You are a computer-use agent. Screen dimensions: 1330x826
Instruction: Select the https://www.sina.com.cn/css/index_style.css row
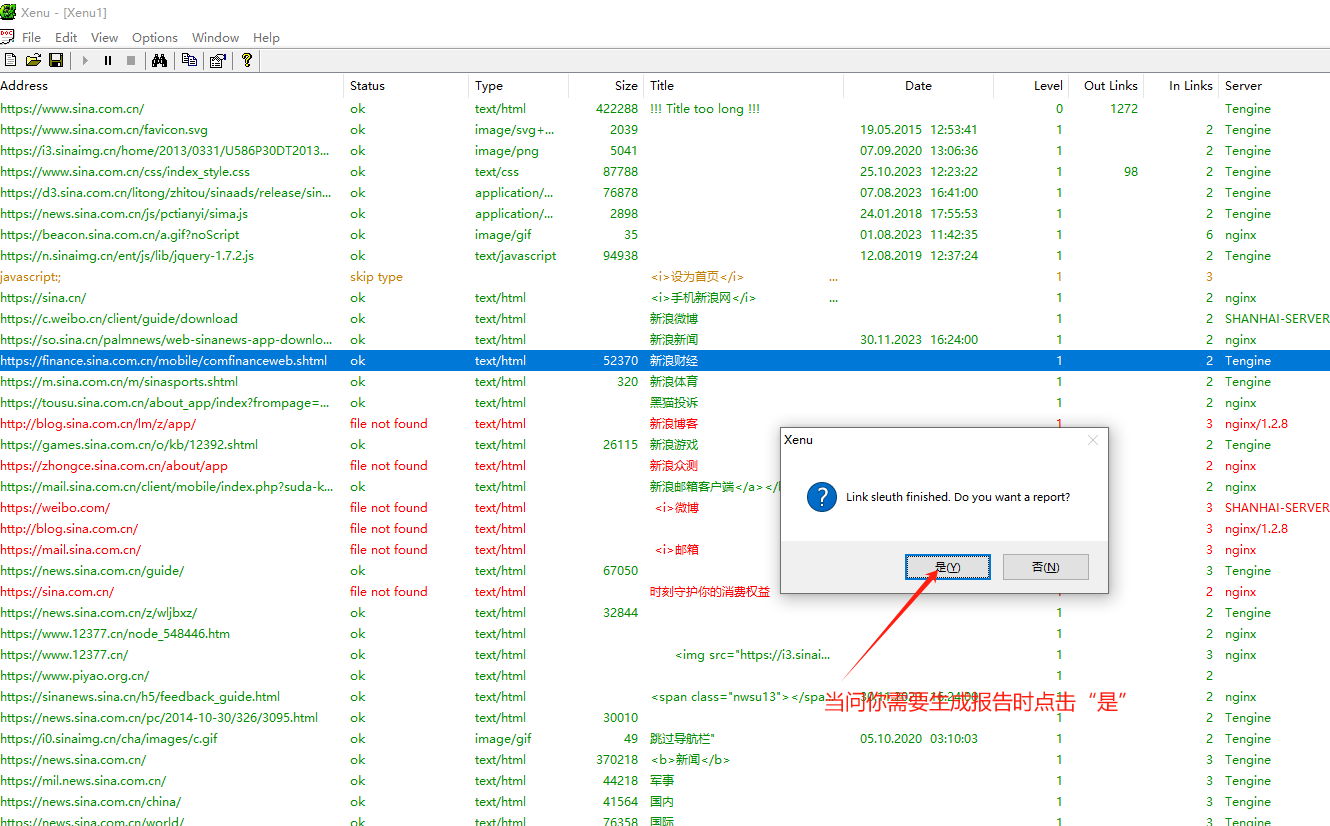pos(665,172)
